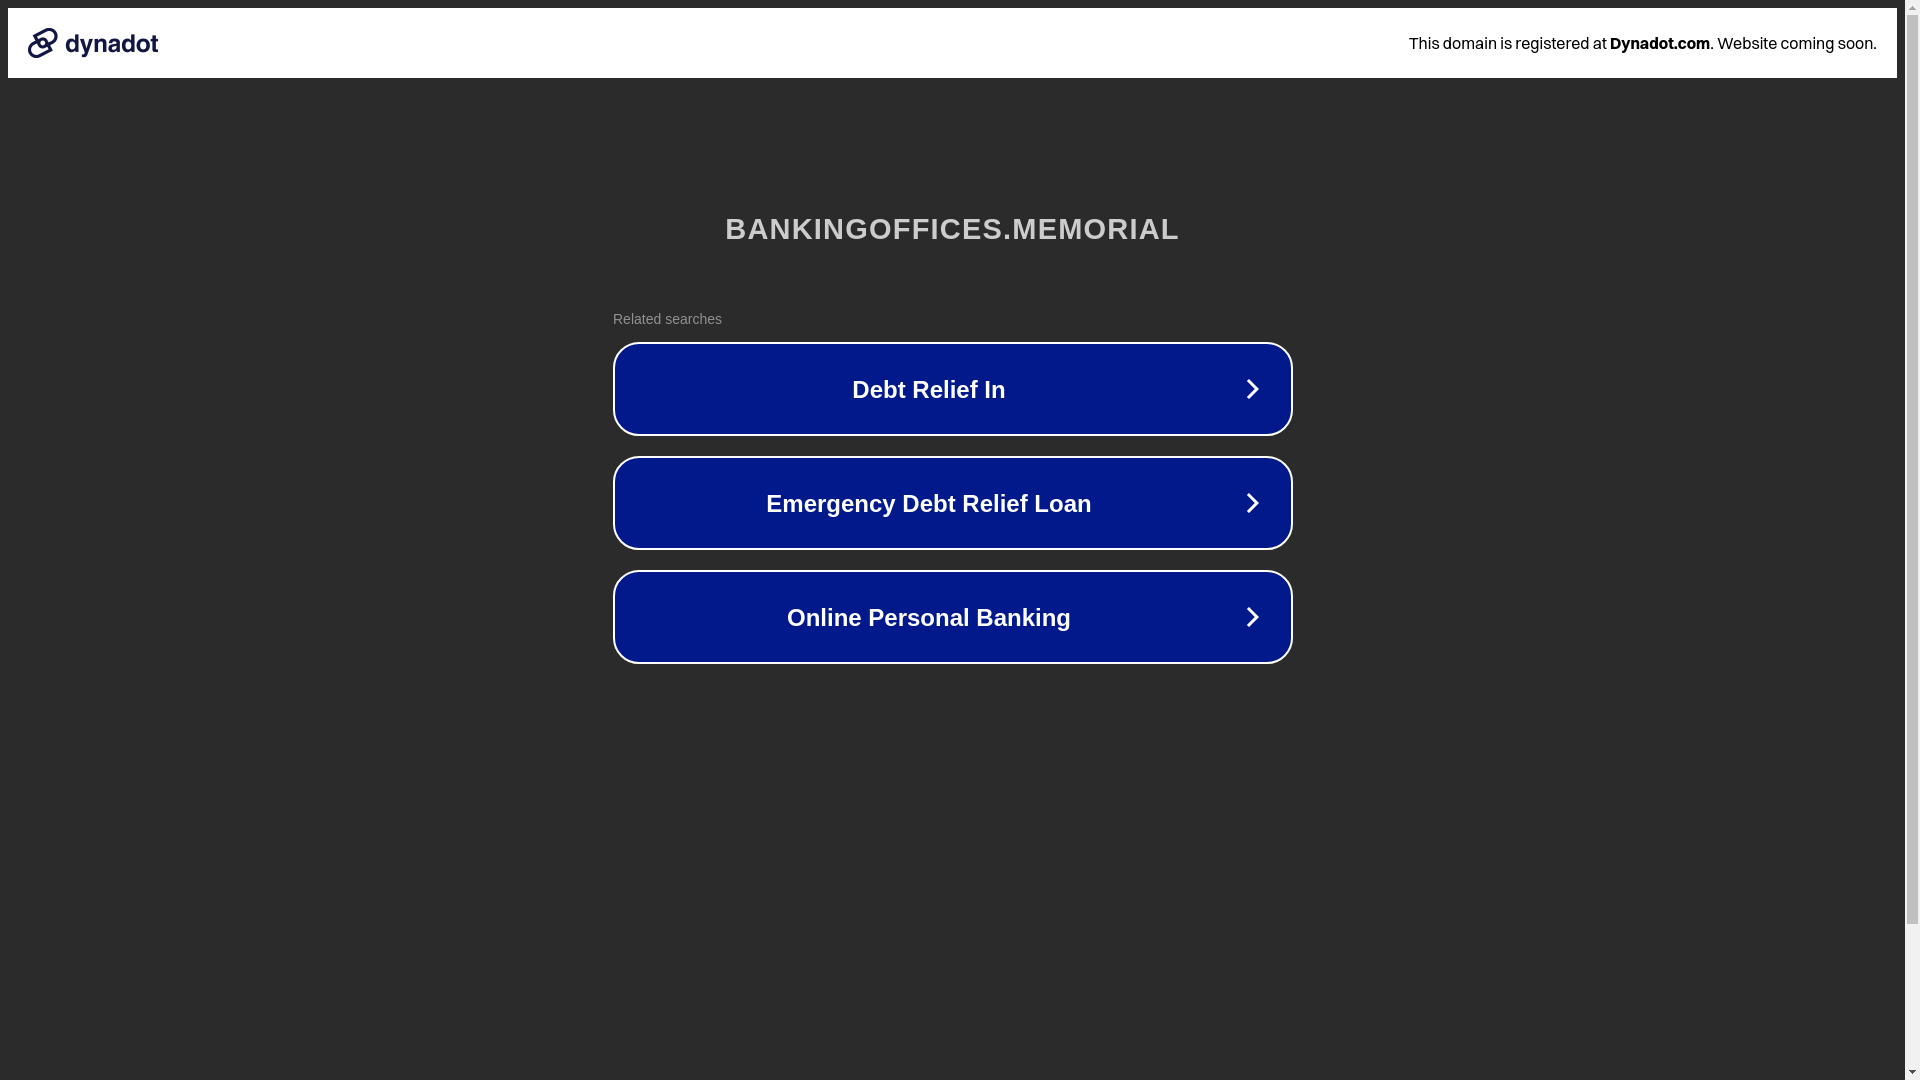Click the BANKINGOFFICES.MEMORIAL heading
Image resolution: width=1920 pixels, height=1080 pixels.
point(952,229)
